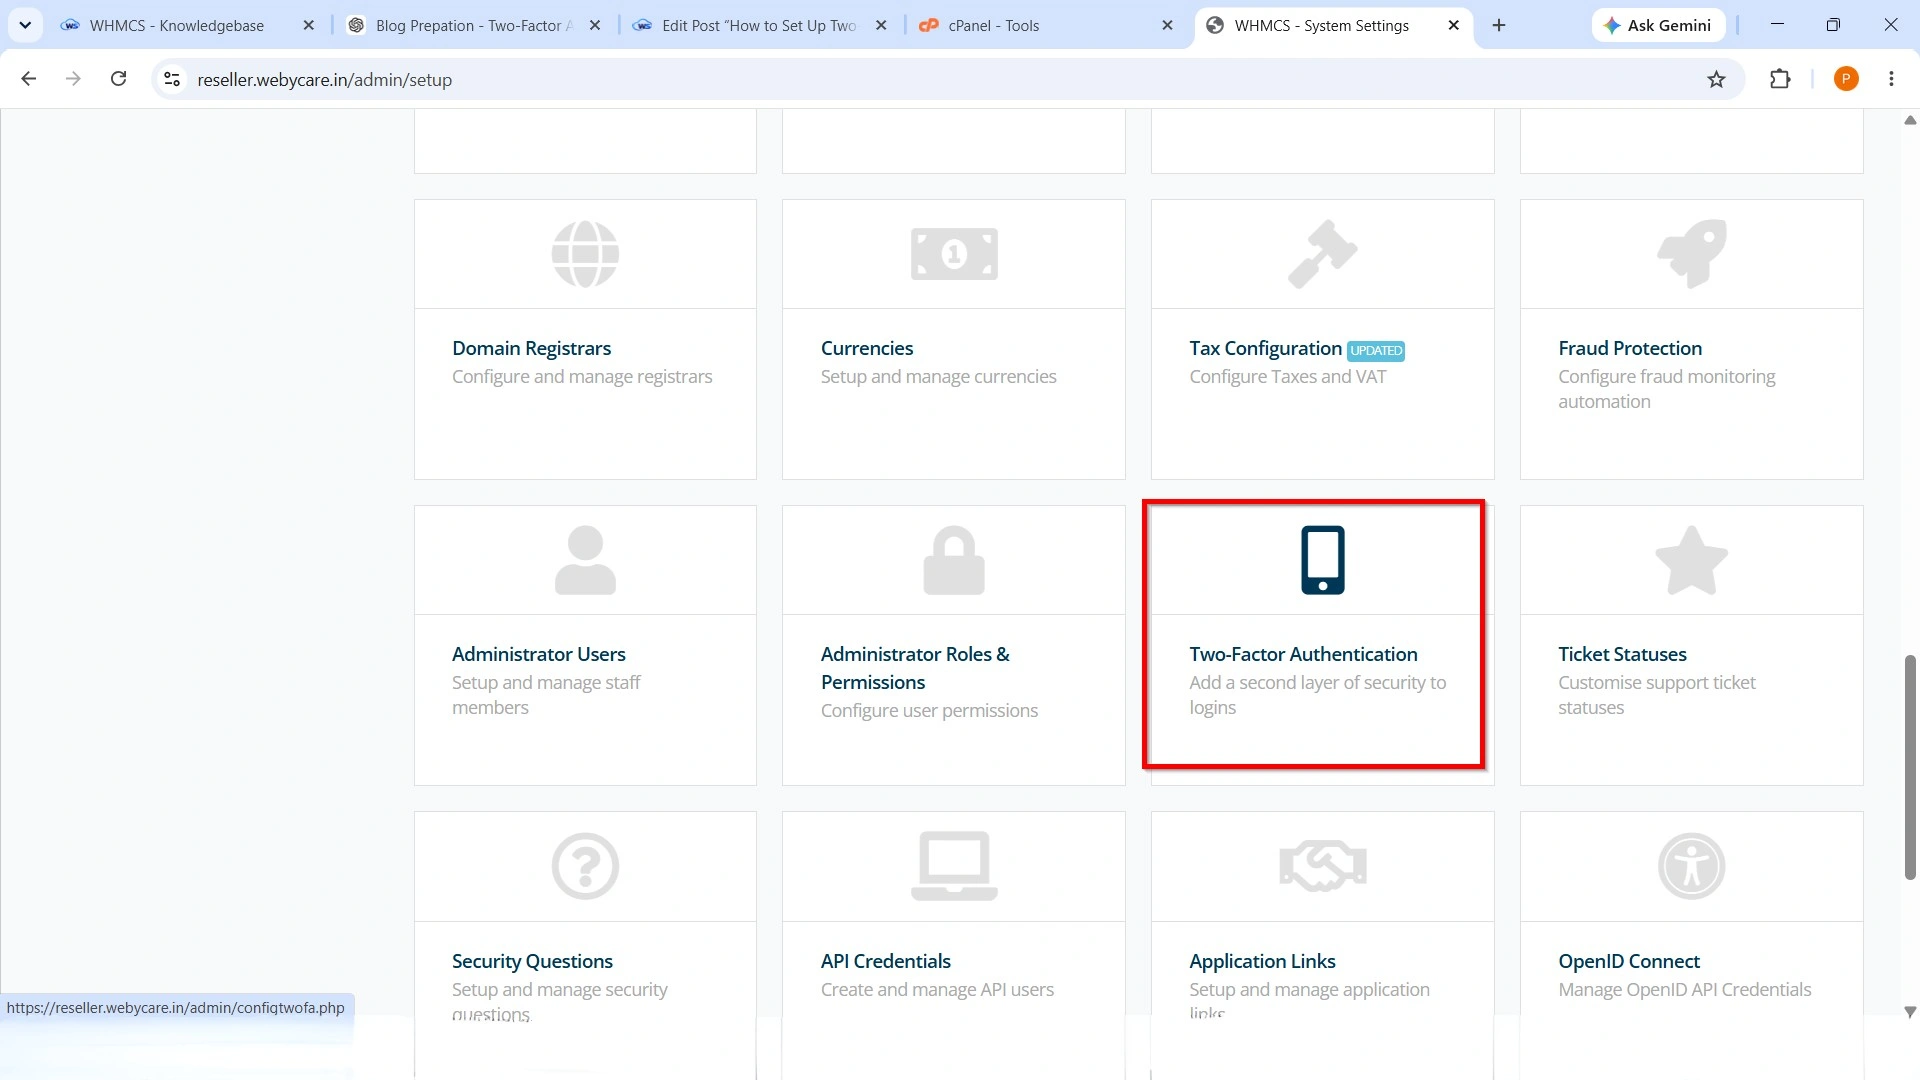This screenshot has width=1920, height=1080.
Task: Go forward in browser history
Action: [73, 79]
